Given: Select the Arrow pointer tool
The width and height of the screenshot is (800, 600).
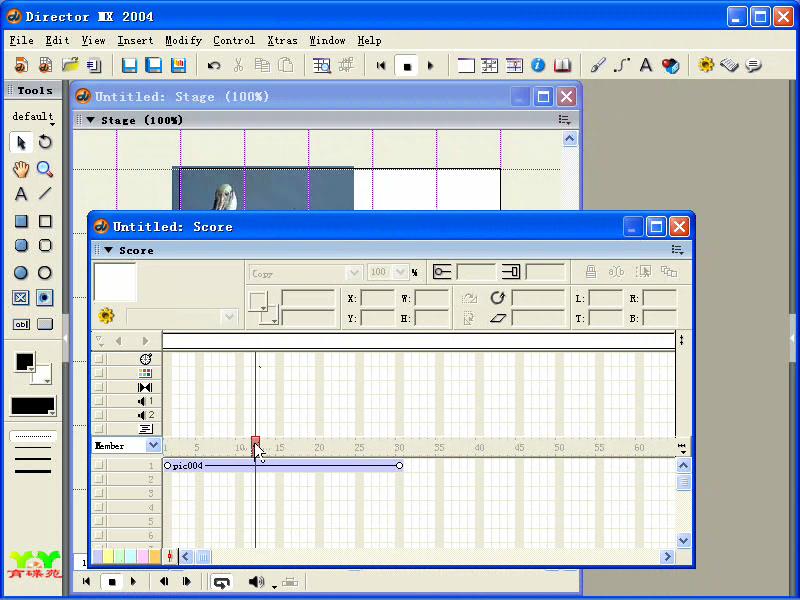Looking at the screenshot, I should [21, 142].
